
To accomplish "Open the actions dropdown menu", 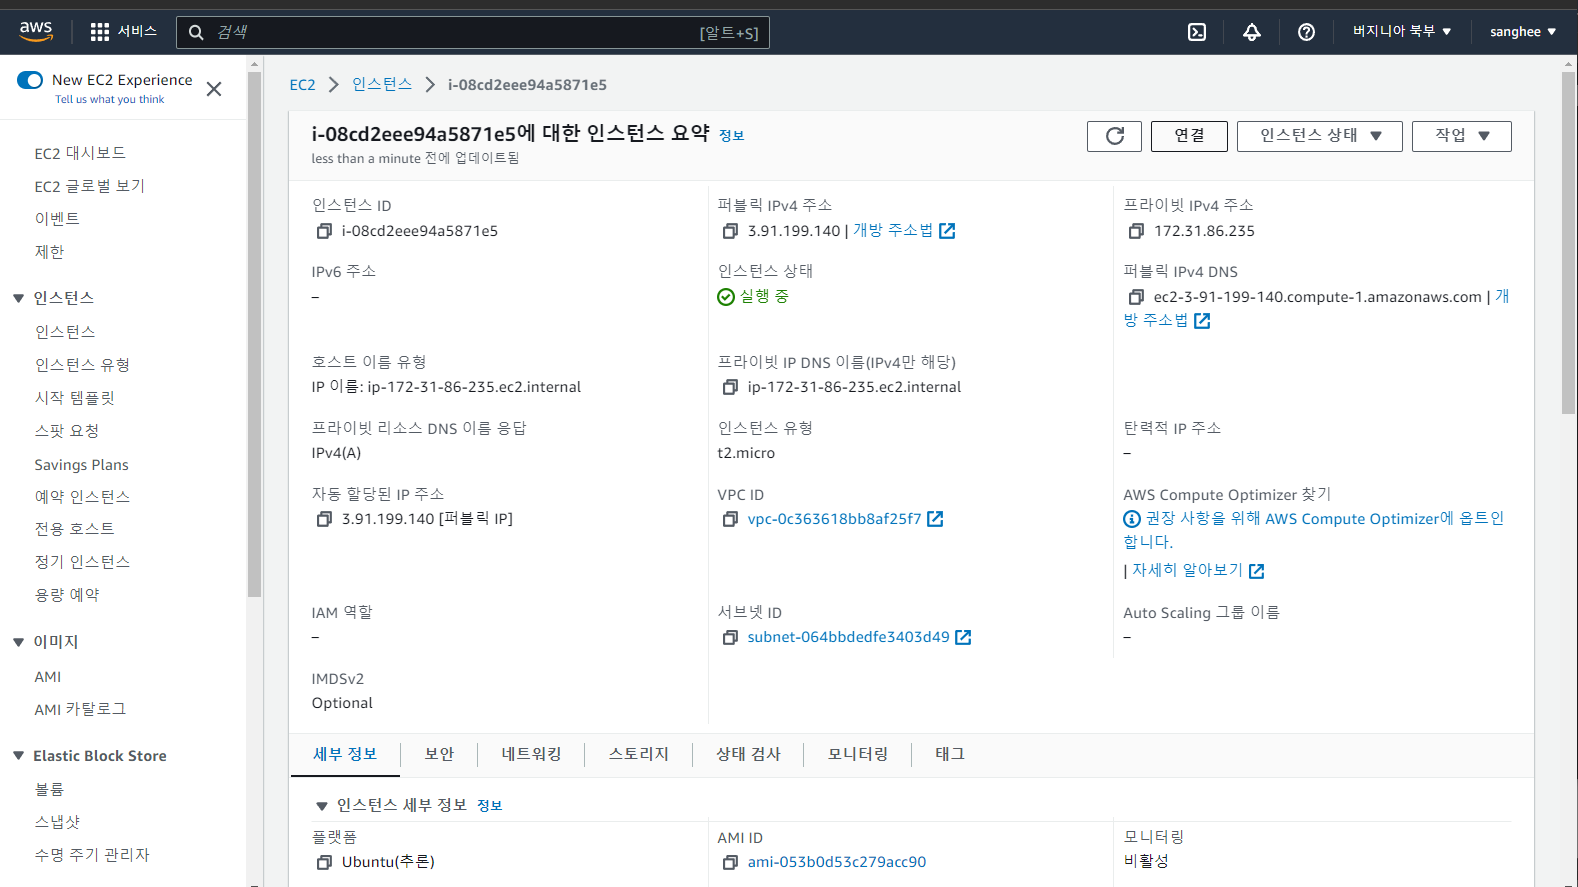I will (x=1462, y=136).
